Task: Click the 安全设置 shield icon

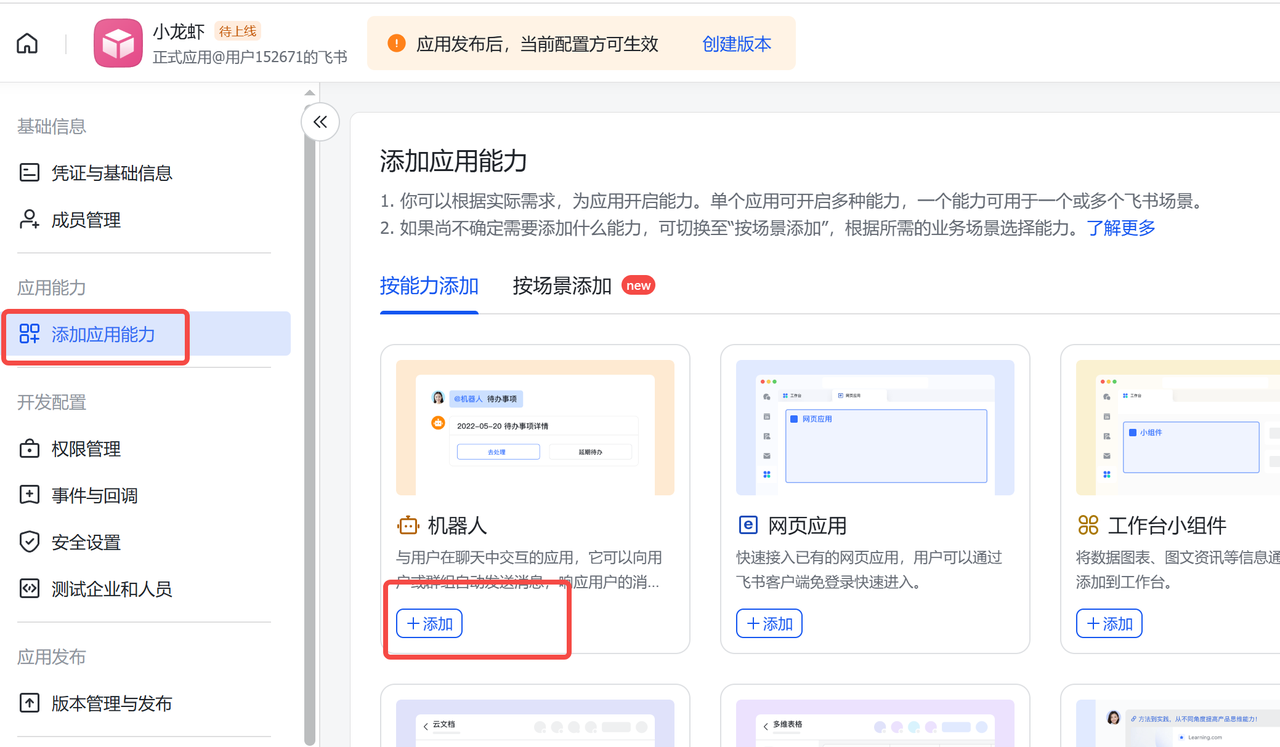Action: point(29,542)
